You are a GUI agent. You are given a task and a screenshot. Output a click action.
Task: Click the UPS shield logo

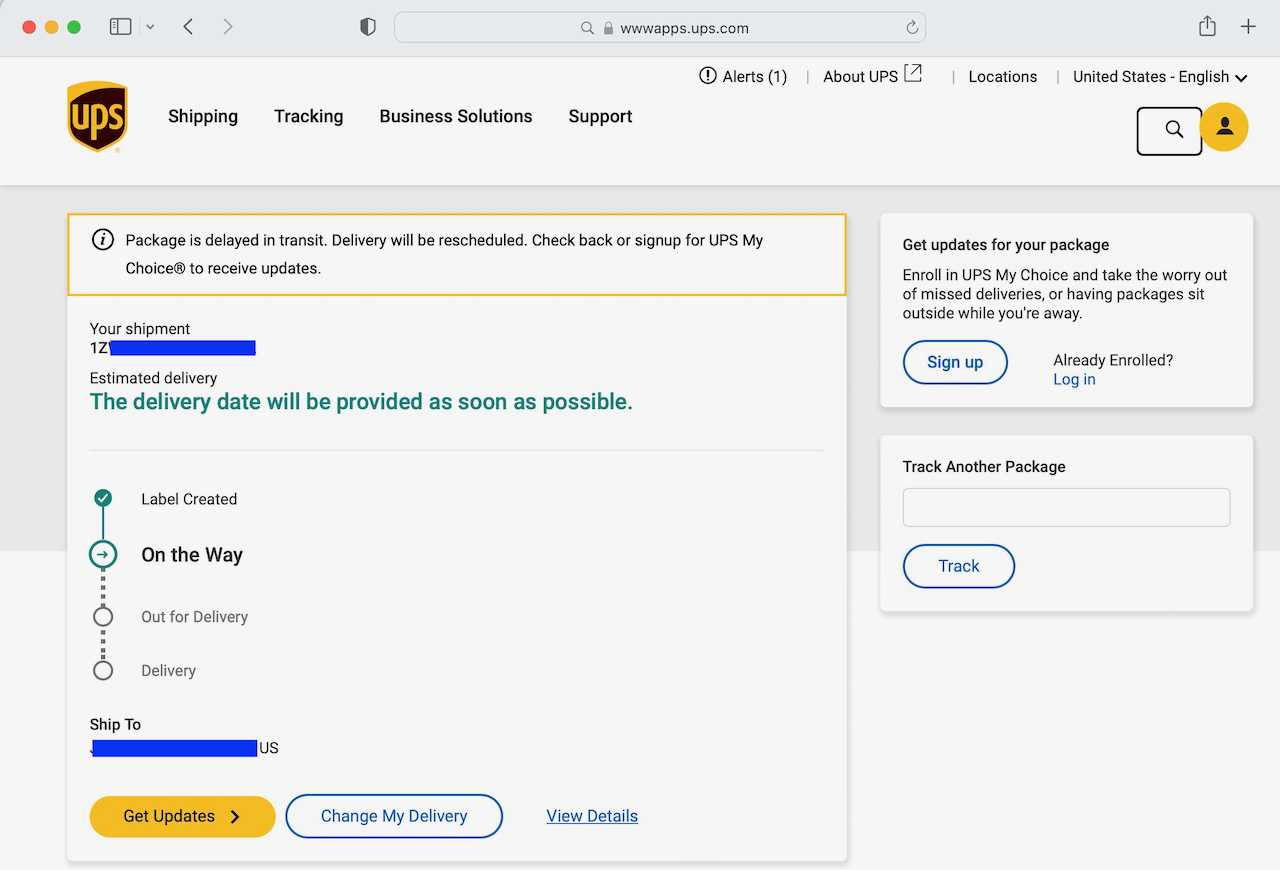(97, 117)
